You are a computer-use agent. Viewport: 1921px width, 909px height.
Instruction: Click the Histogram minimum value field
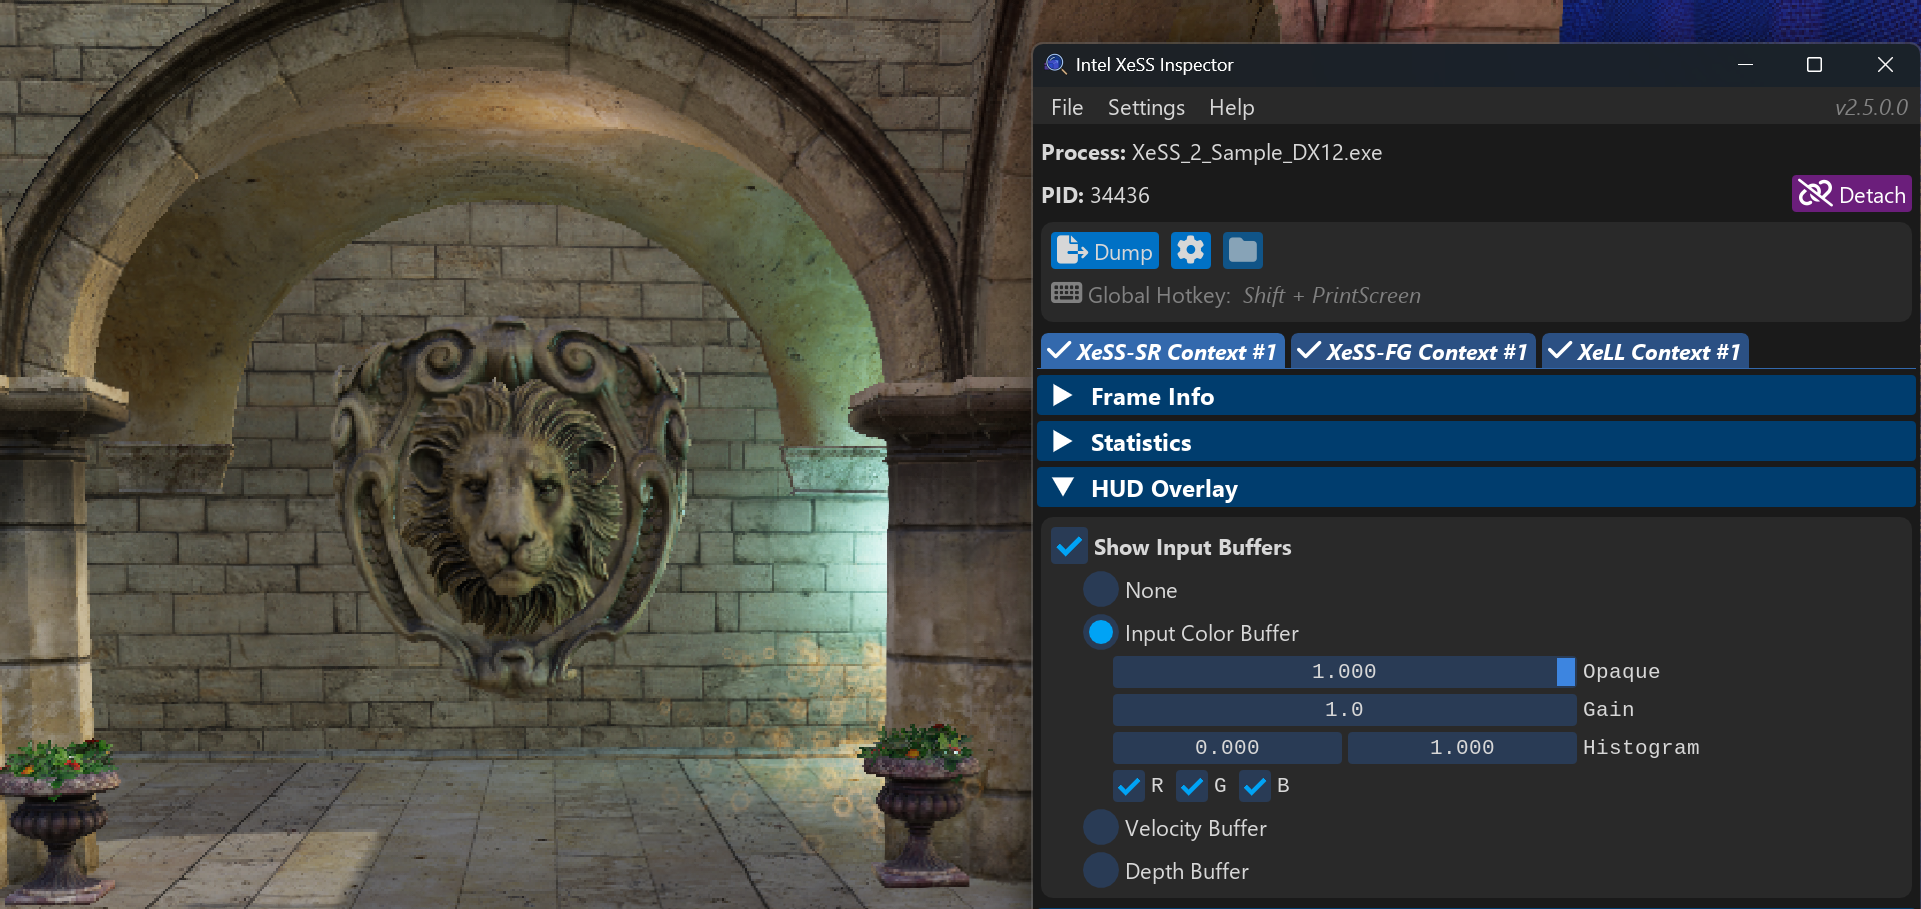click(1226, 747)
